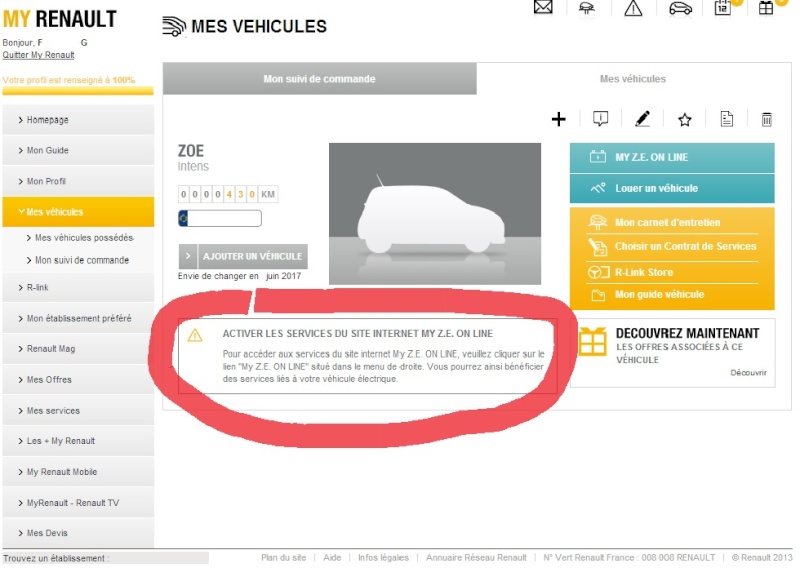The image size is (800, 568).
Task: Switch to Mon suivi de commande tab
Action: [x=319, y=79]
